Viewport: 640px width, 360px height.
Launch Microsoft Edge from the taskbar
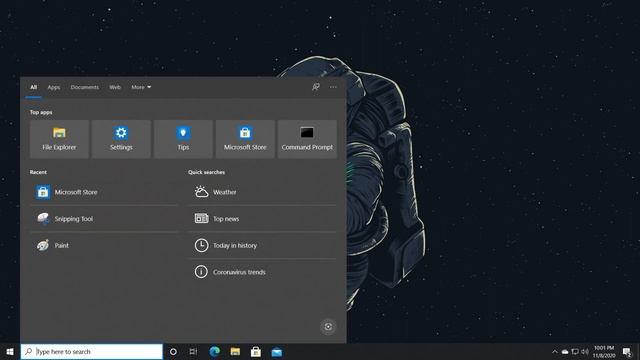coord(214,351)
